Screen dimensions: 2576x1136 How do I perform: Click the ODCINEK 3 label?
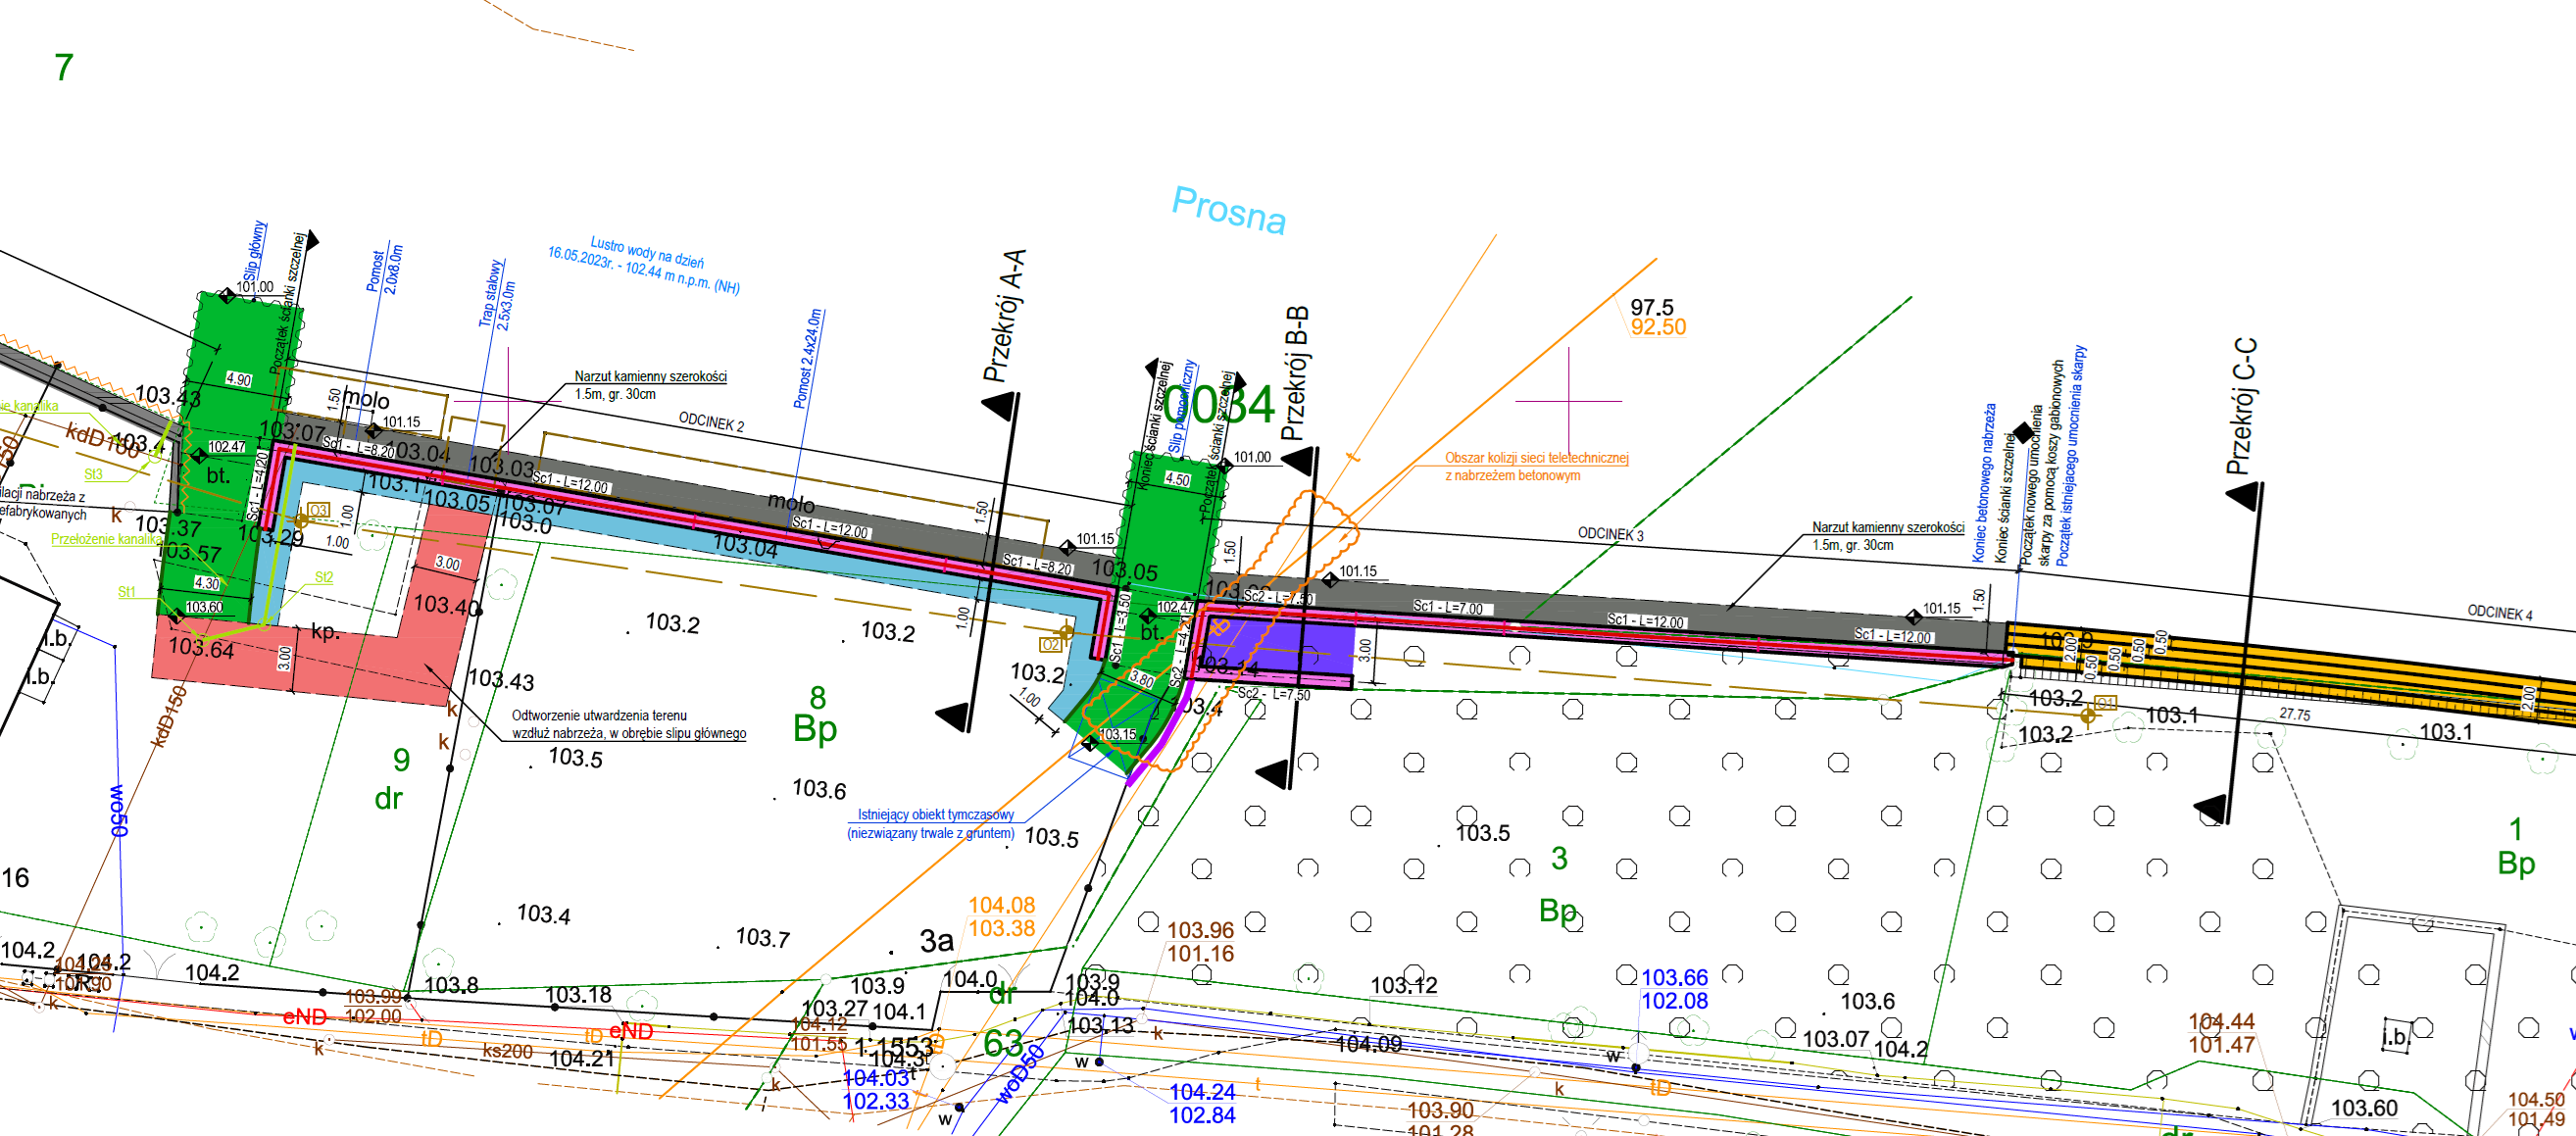(1610, 534)
